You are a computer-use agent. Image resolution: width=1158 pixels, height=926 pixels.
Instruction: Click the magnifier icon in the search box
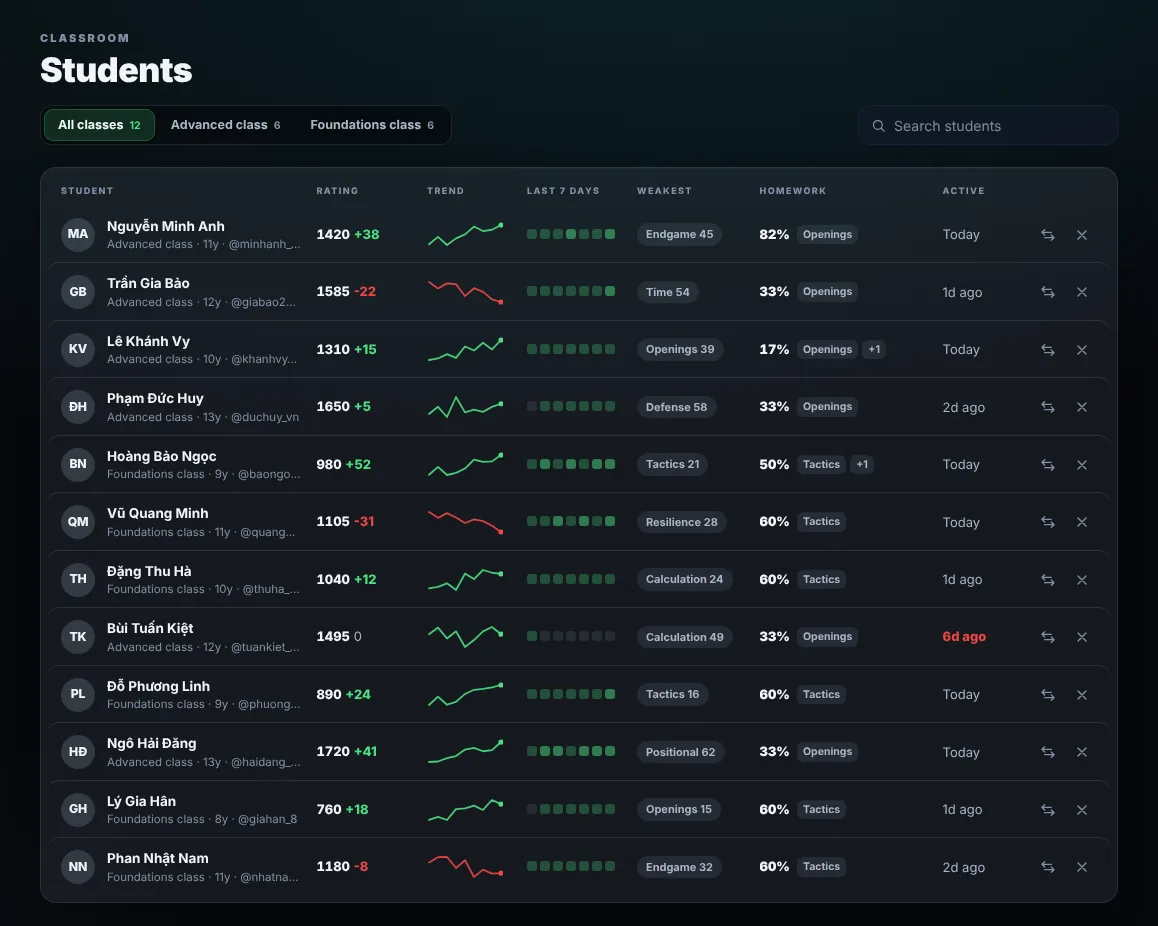(878, 126)
